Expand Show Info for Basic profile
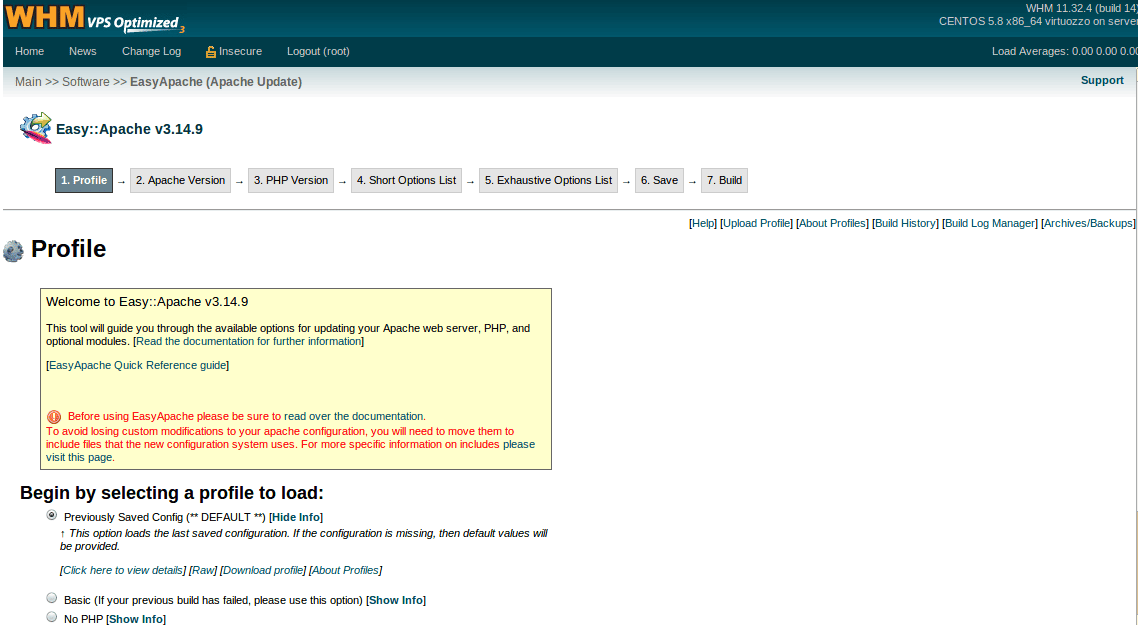This screenshot has width=1138, height=632. point(396,600)
